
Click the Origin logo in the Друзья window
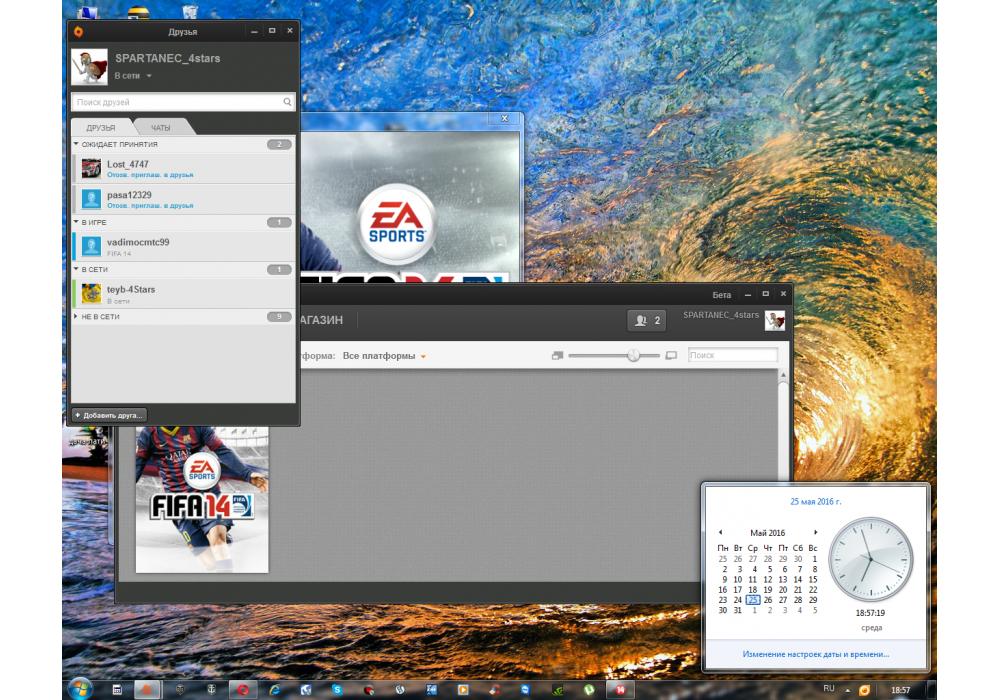79,31
